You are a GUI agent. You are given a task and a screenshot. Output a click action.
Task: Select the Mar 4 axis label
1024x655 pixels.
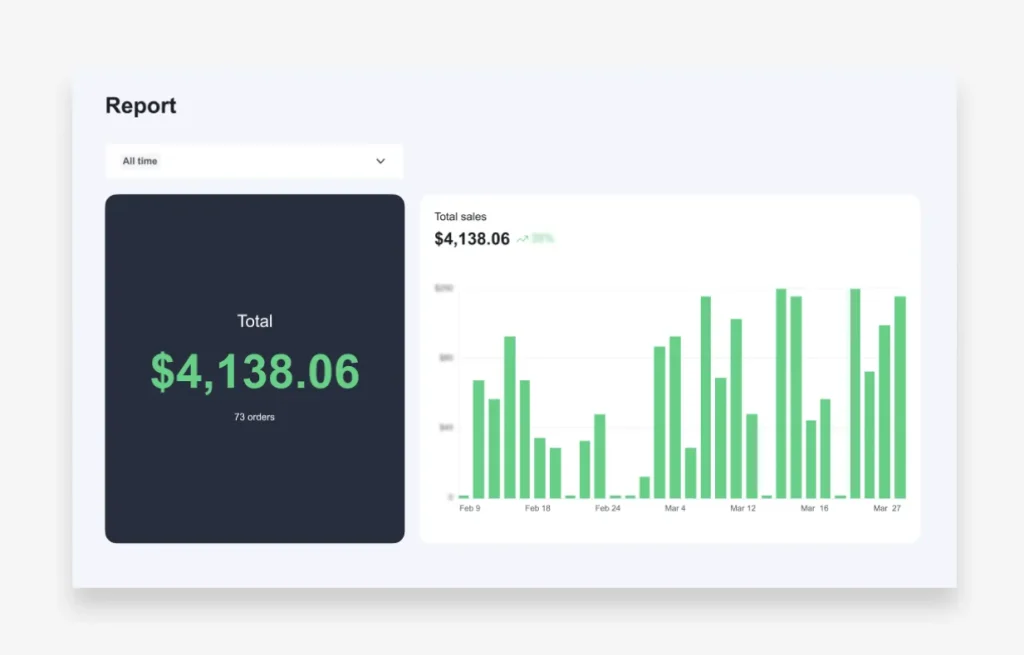coord(675,508)
